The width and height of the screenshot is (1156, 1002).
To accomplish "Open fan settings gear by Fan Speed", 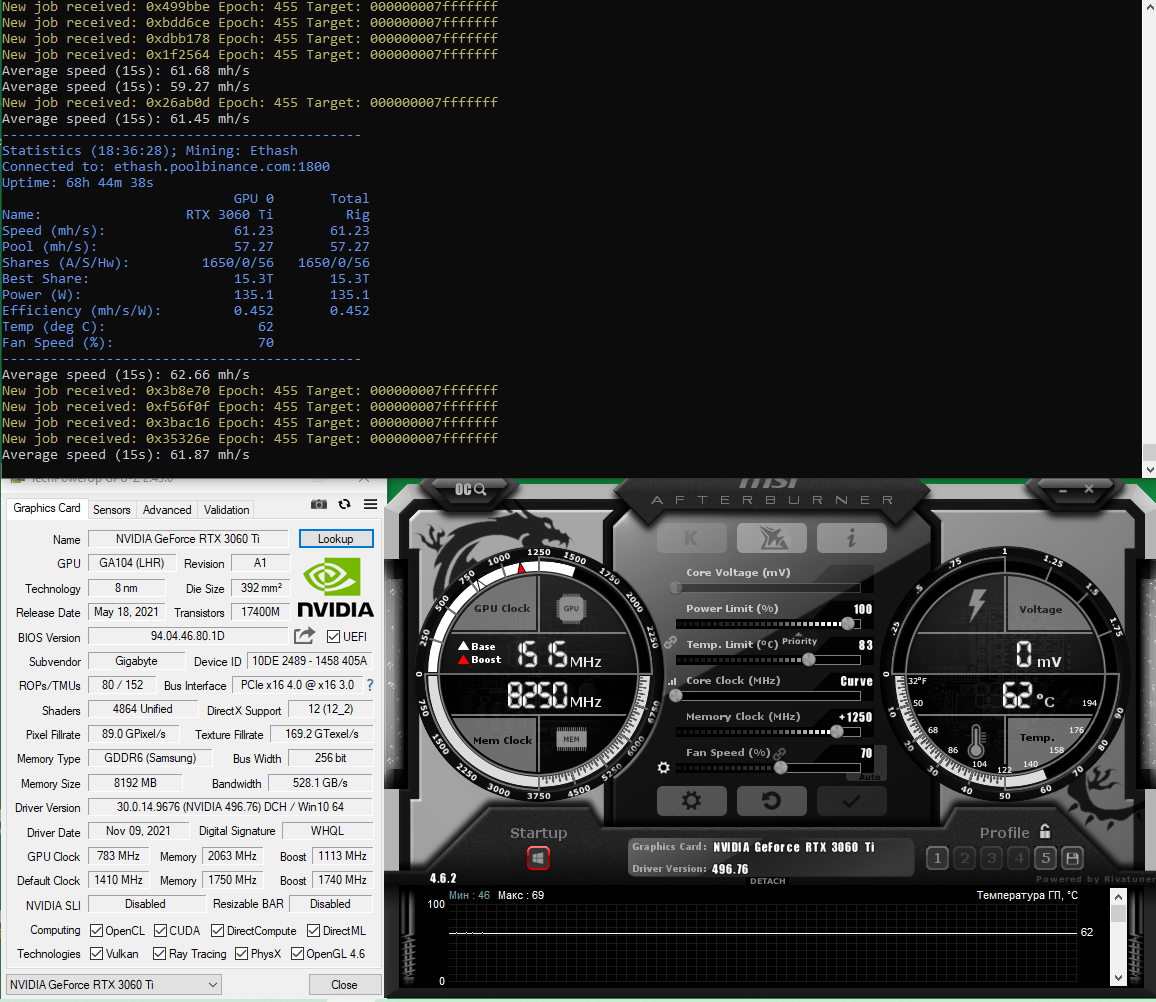I will tap(664, 768).
